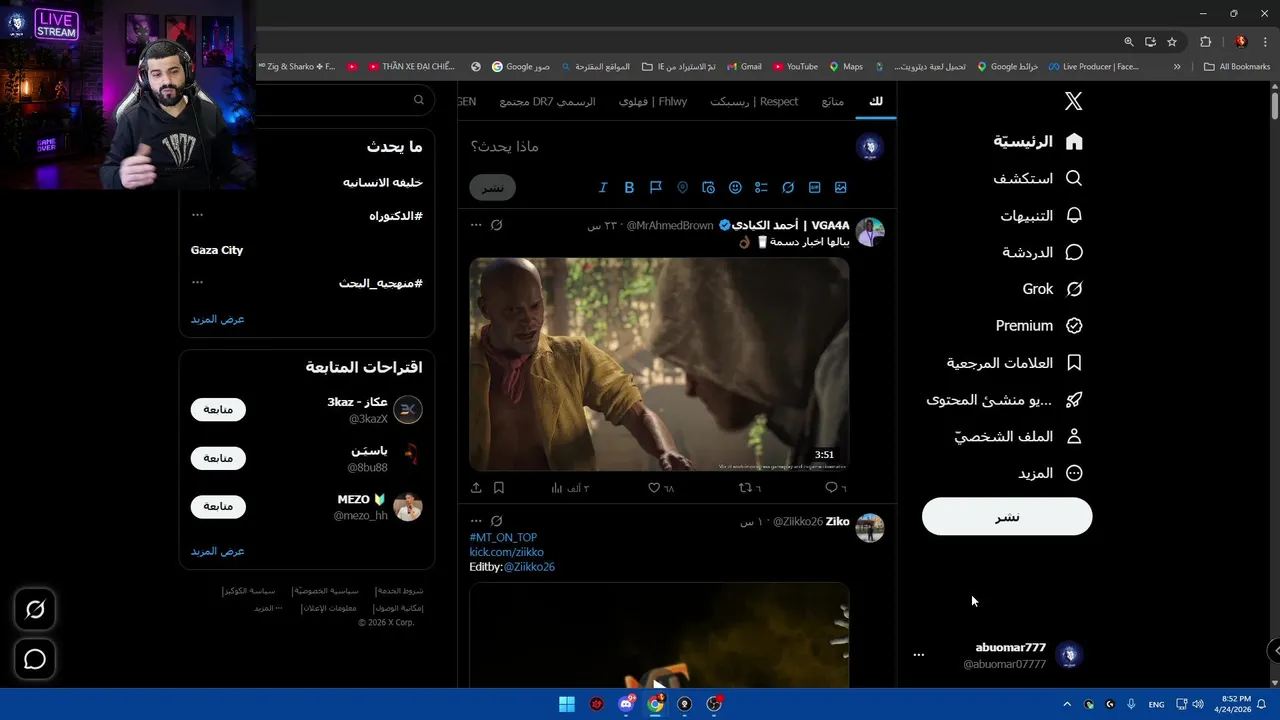Switch to the Respect | رسبكت tab
This screenshot has height=720, width=1280.
[754, 102]
